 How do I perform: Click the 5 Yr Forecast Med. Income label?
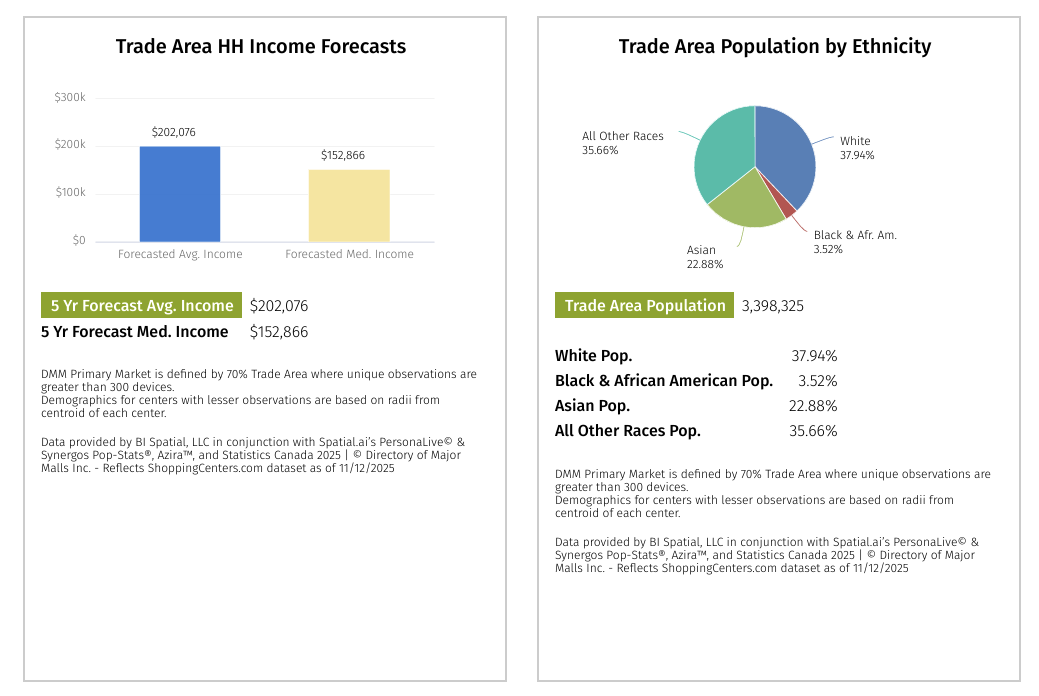coord(135,332)
